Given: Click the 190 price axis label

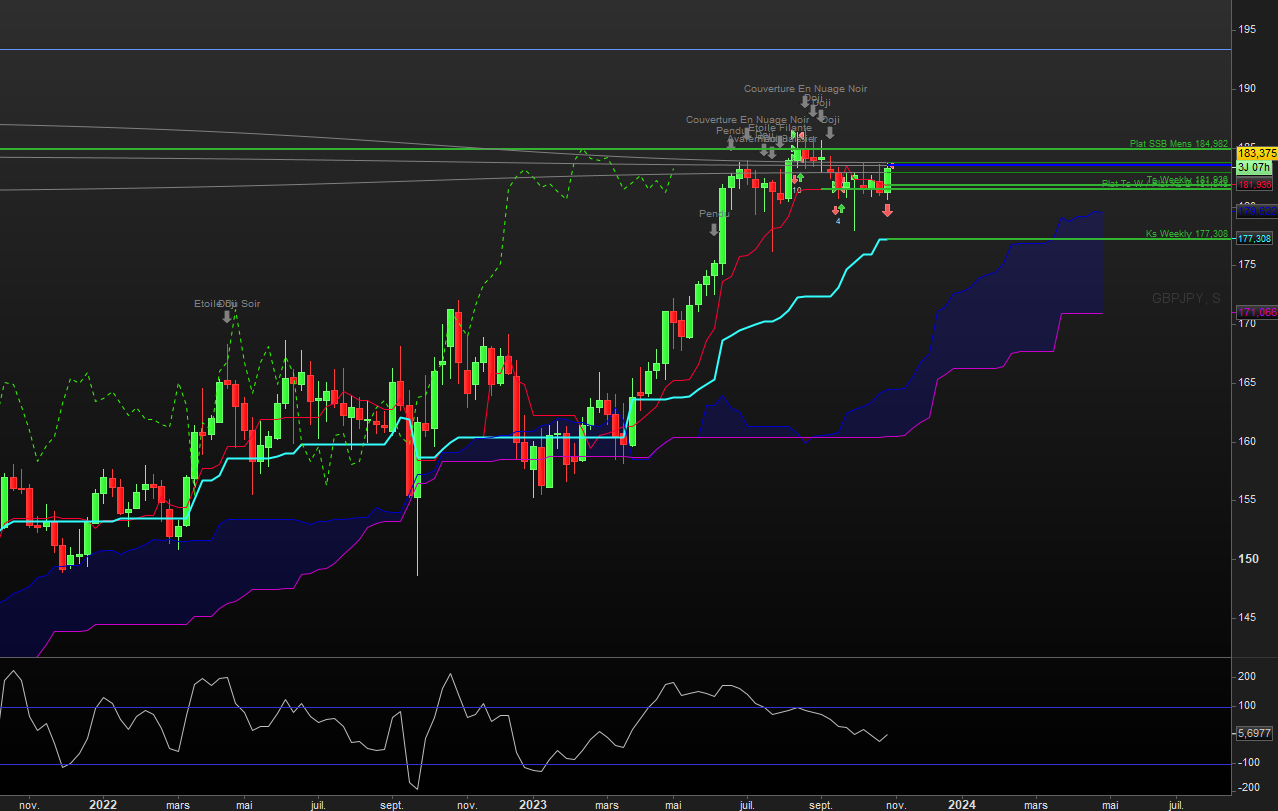Looking at the screenshot, I should (x=1247, y=88).
